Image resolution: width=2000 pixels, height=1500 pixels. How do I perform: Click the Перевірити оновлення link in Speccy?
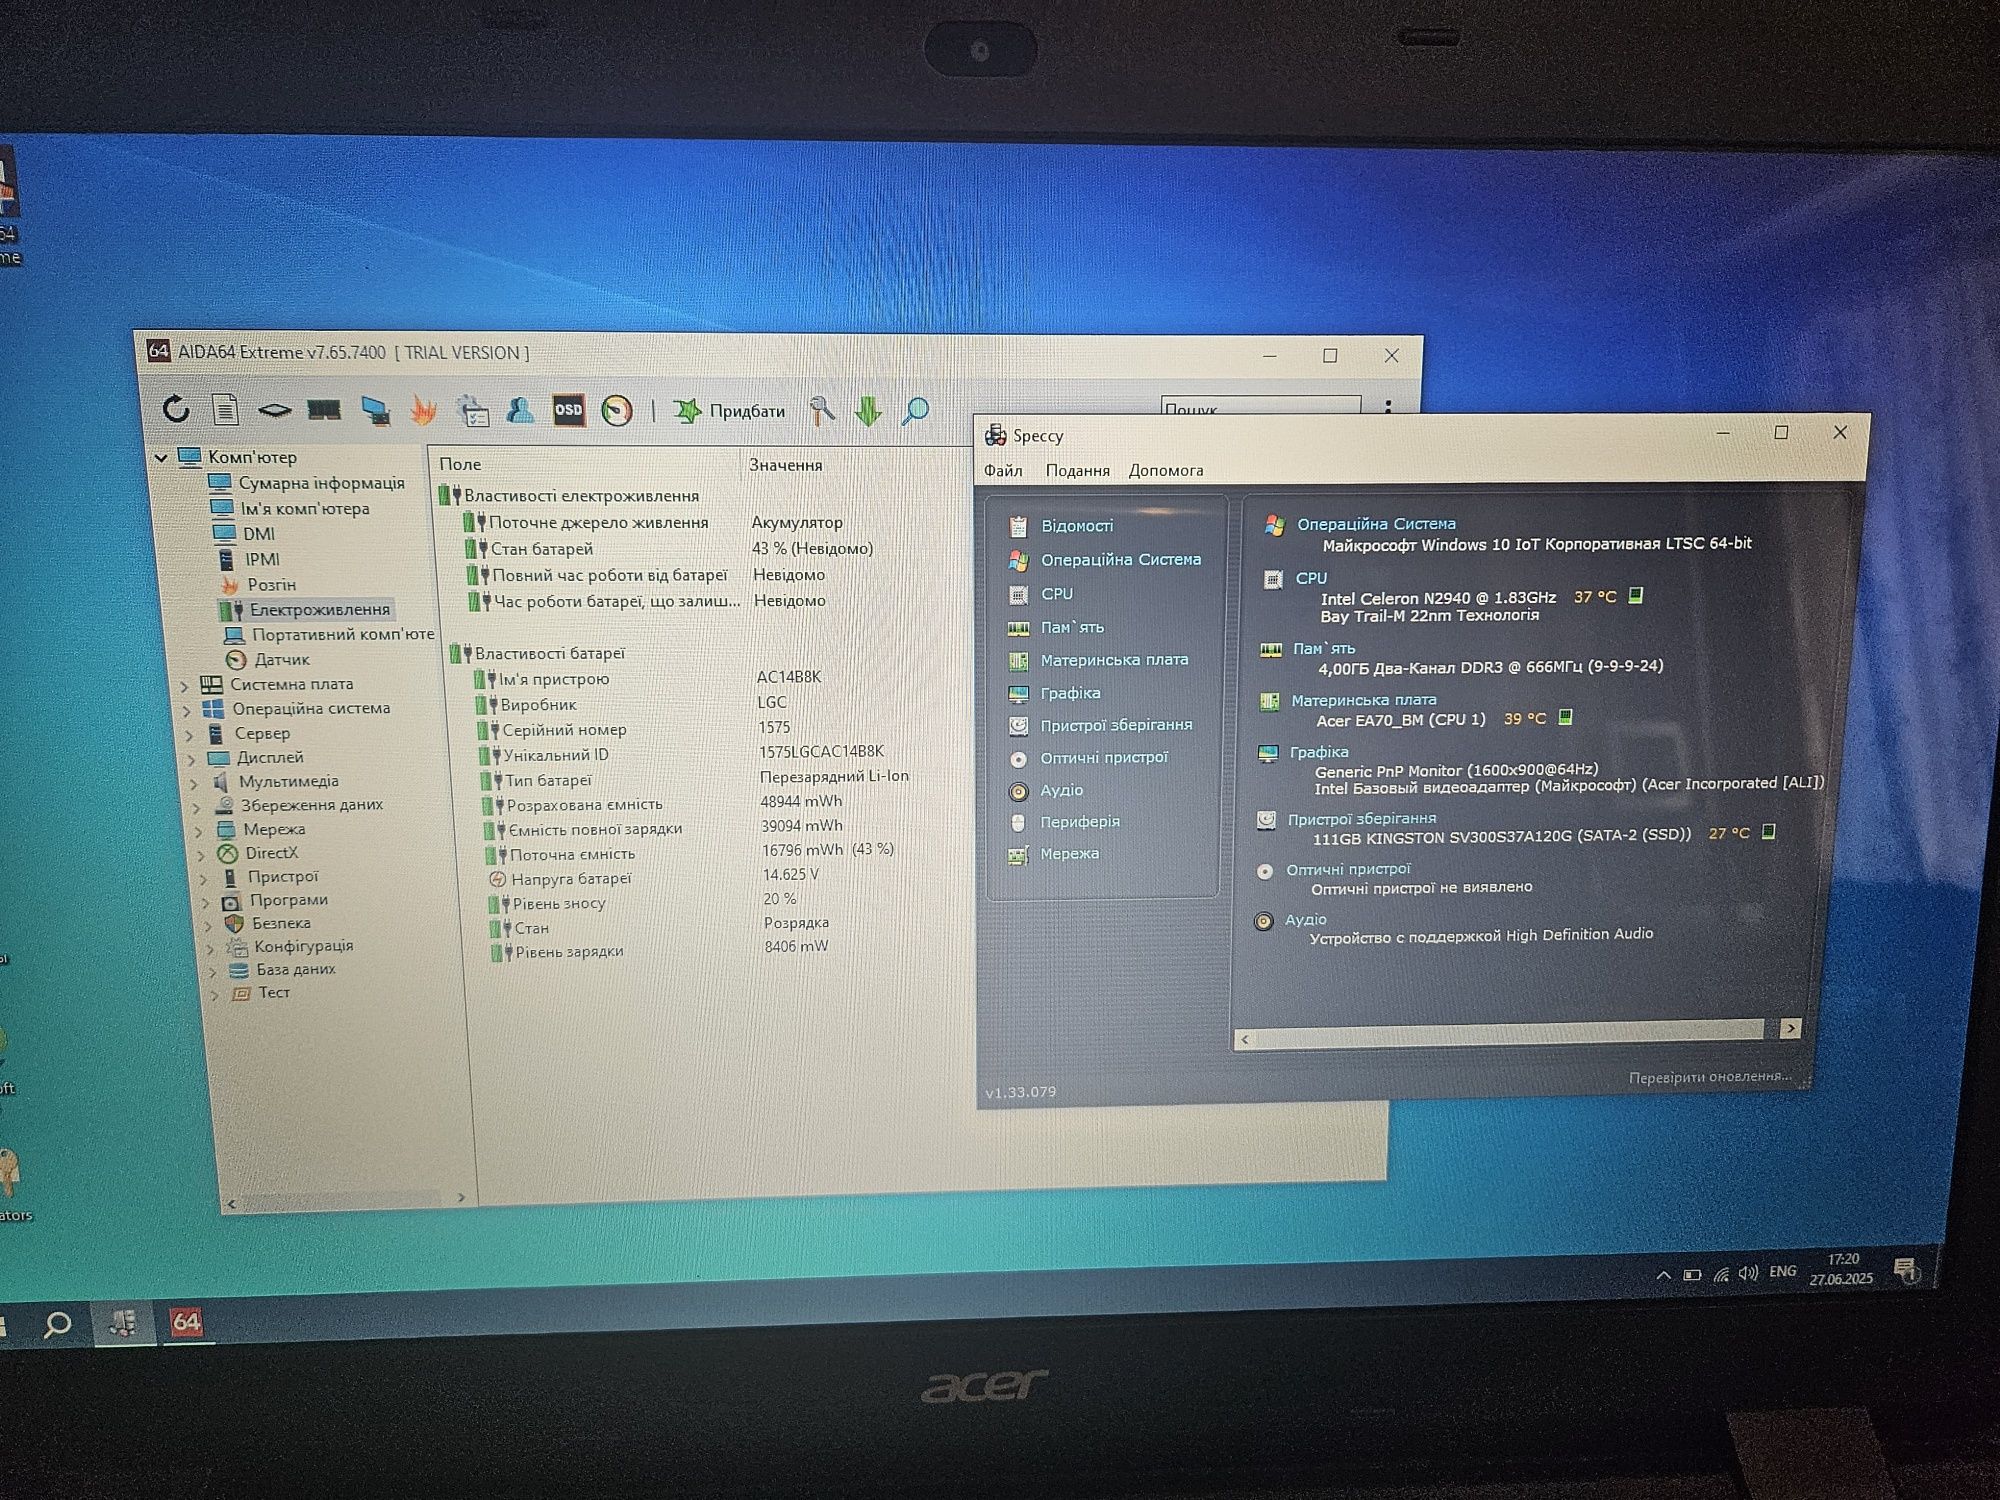click(x=1710, y=1077)
